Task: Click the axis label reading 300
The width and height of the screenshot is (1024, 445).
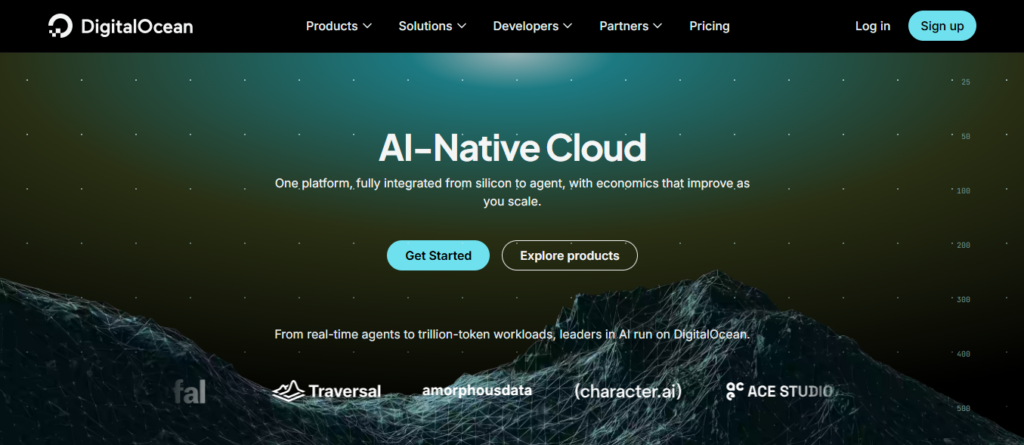Action: point(965,299)
